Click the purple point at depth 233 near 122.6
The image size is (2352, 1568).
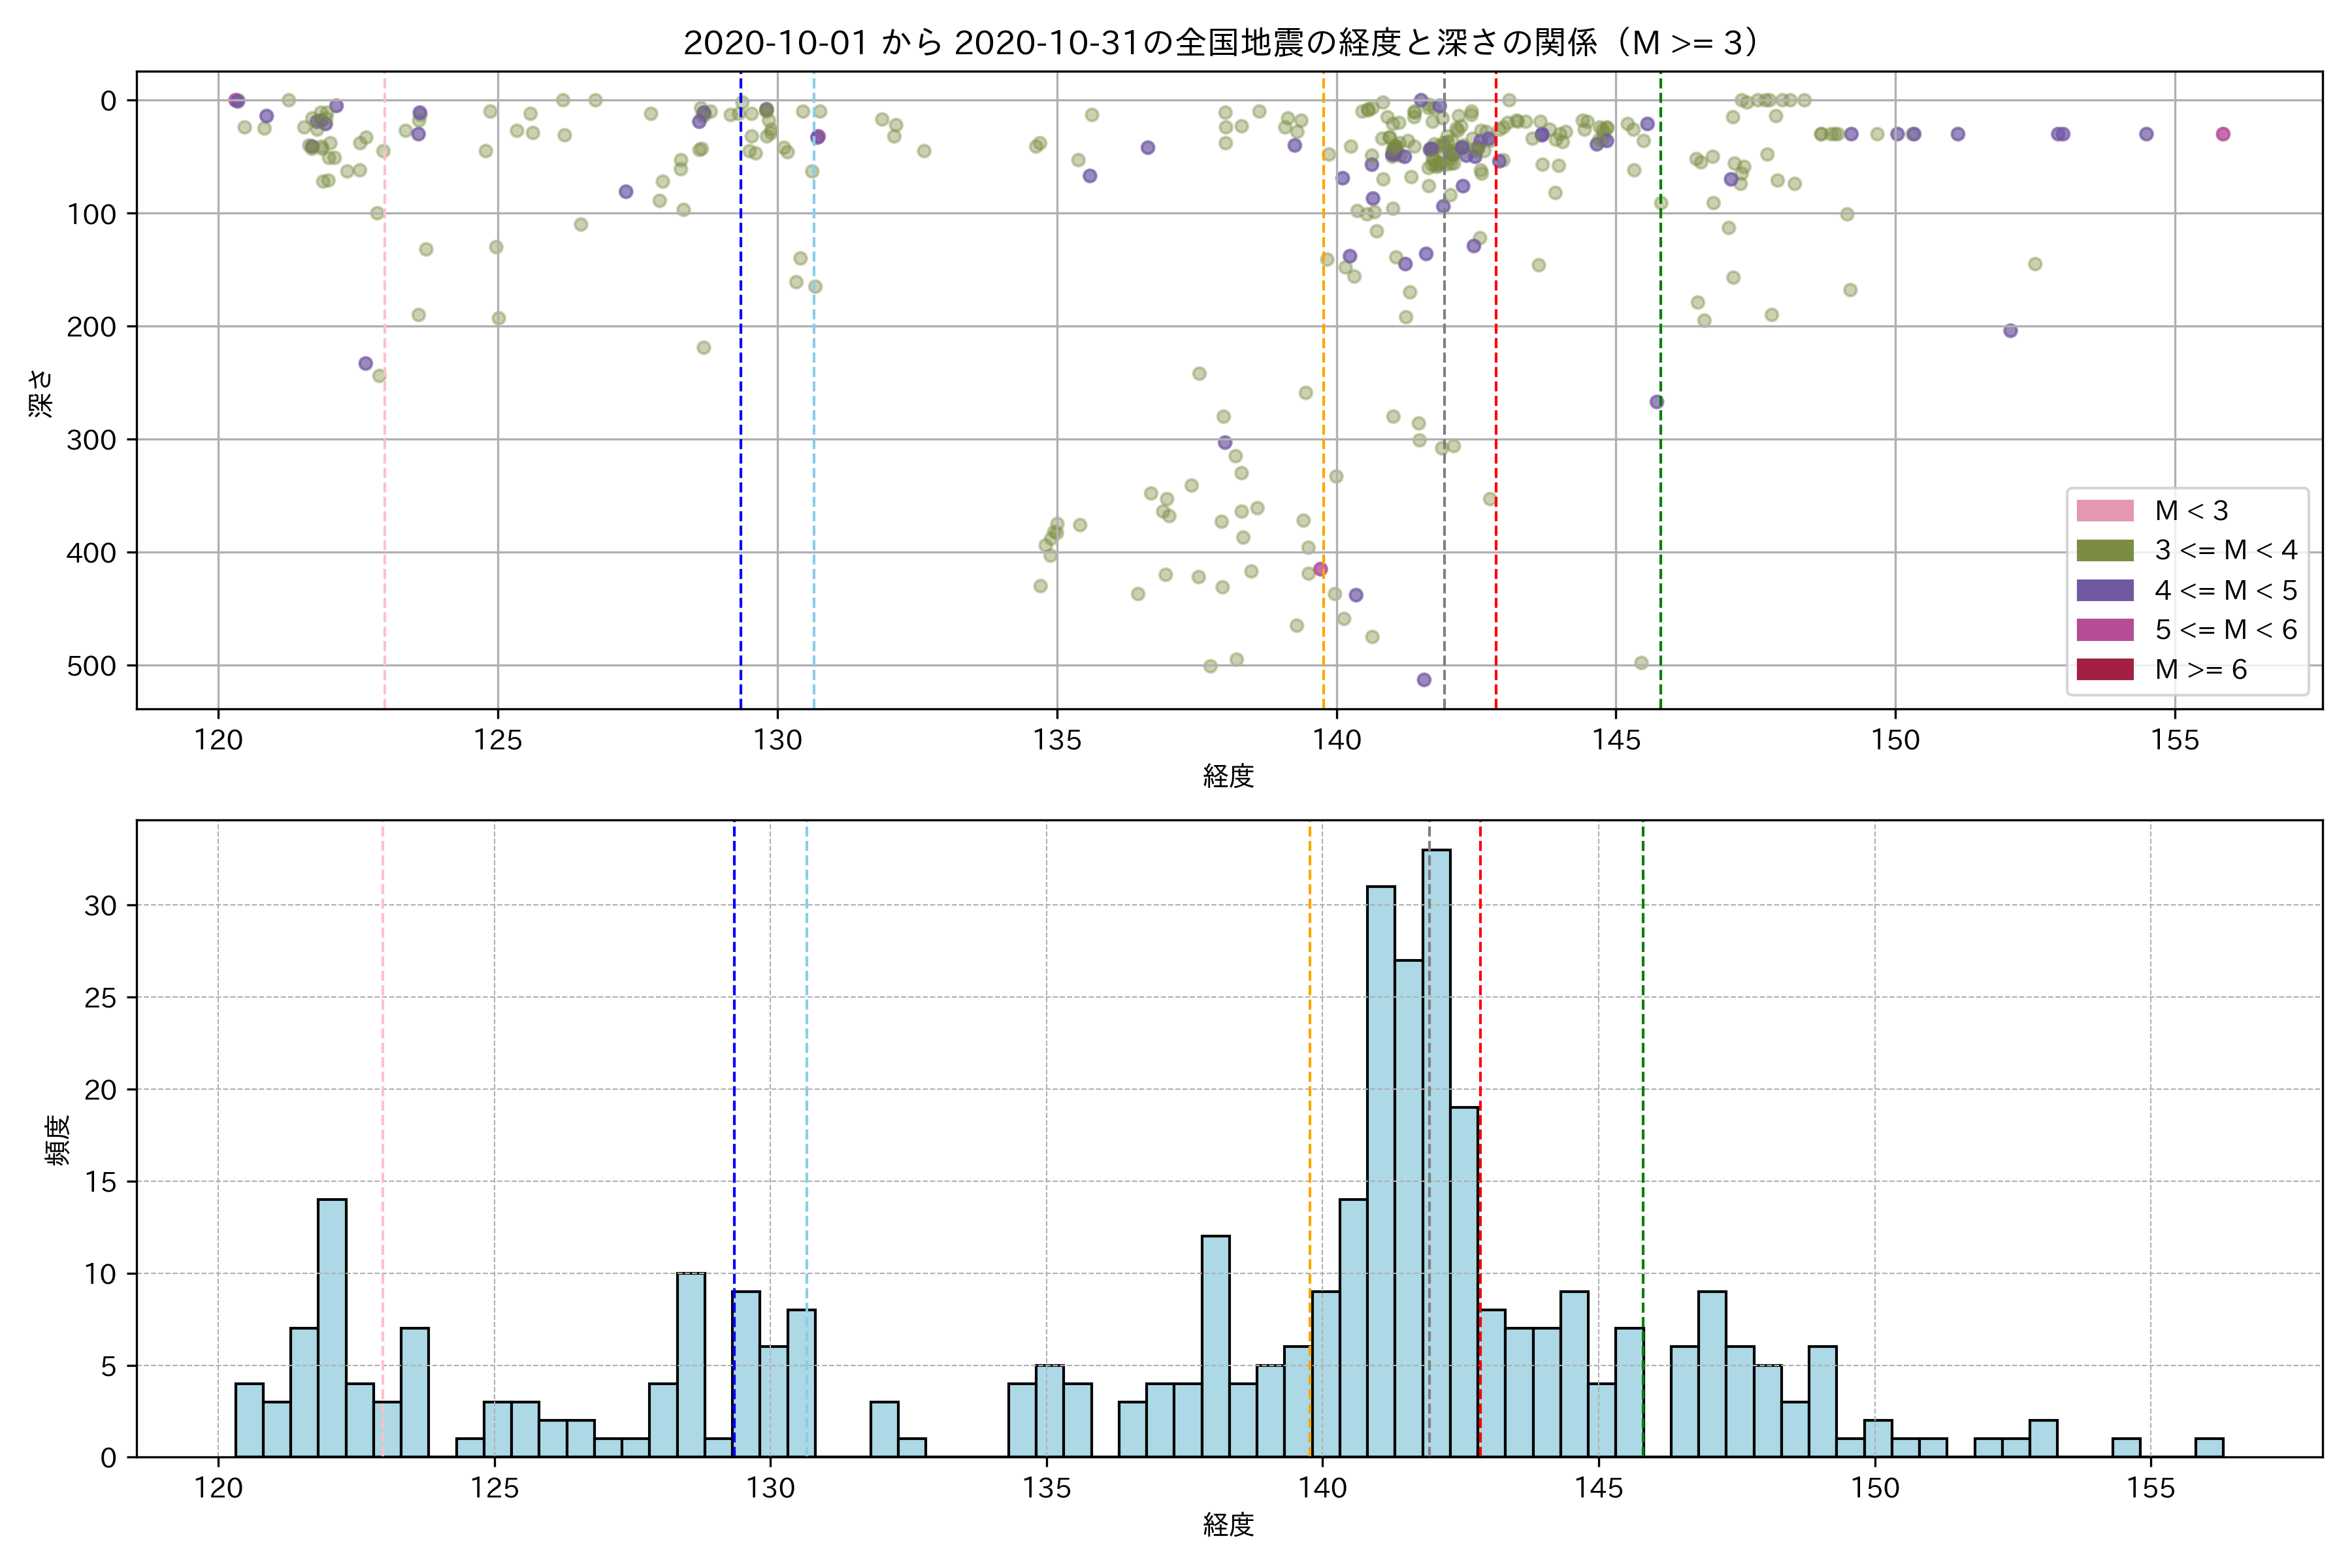click(365, 364)
